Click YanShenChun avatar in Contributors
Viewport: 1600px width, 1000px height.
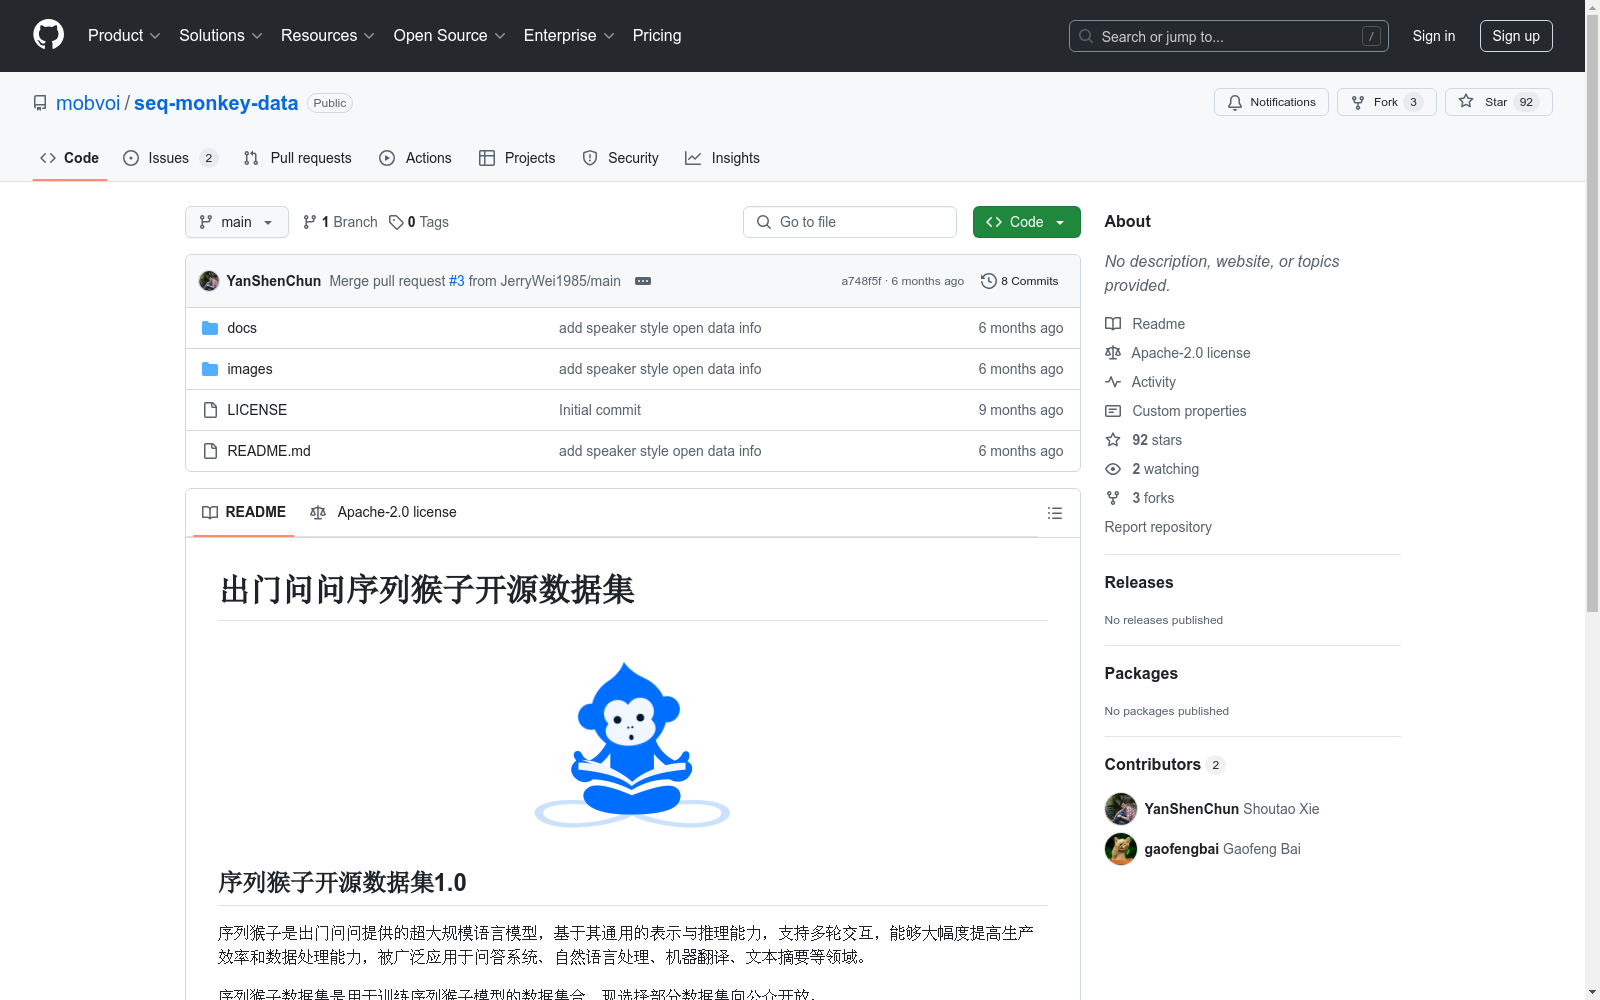1121,809
